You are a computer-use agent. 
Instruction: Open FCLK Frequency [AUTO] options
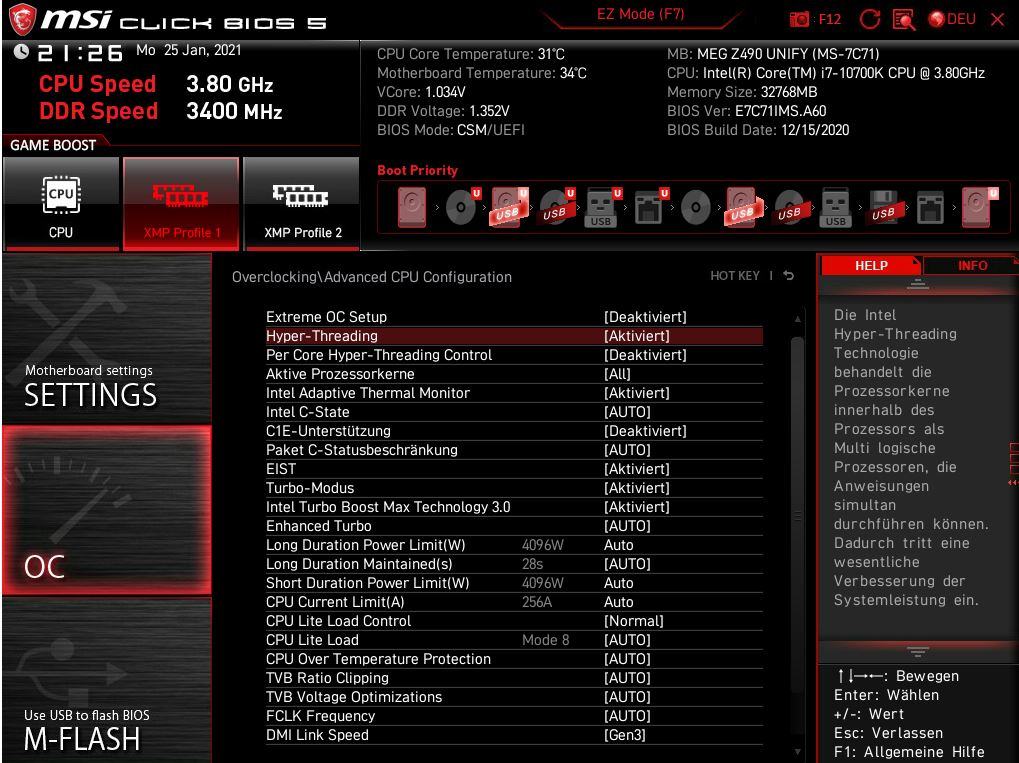[513, 716]
